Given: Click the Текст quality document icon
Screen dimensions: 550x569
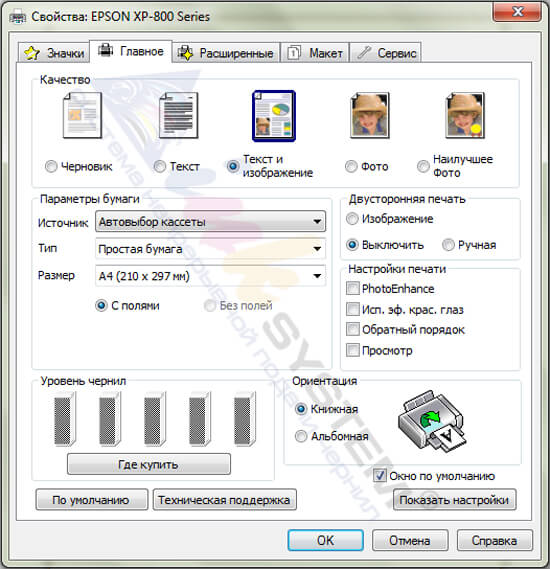Looking at the screenshot, I should (179, 115).
